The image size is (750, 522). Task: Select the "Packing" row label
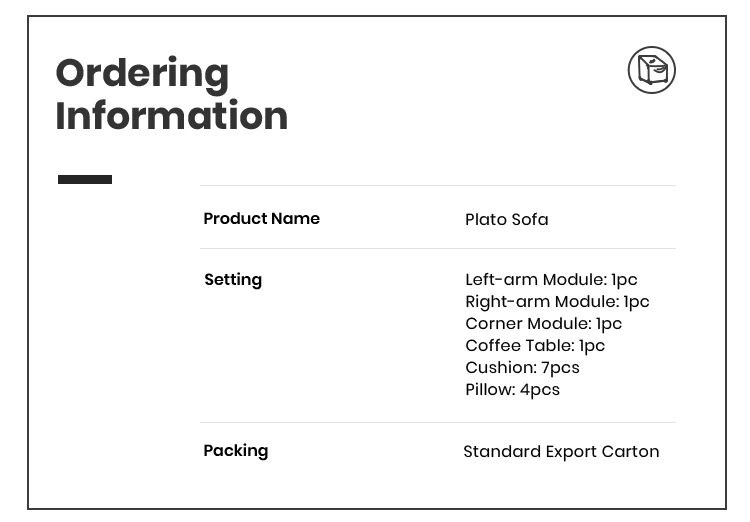click(x=236, y=451)
